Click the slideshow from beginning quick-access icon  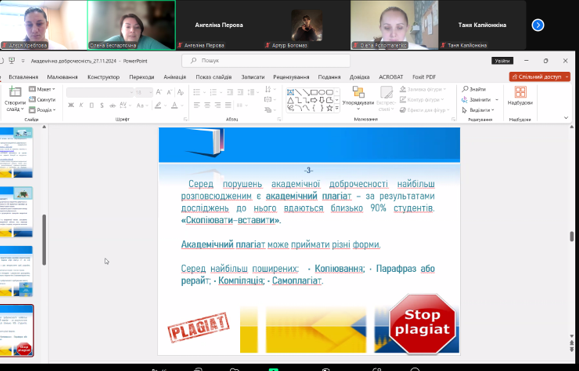[12, 61]
